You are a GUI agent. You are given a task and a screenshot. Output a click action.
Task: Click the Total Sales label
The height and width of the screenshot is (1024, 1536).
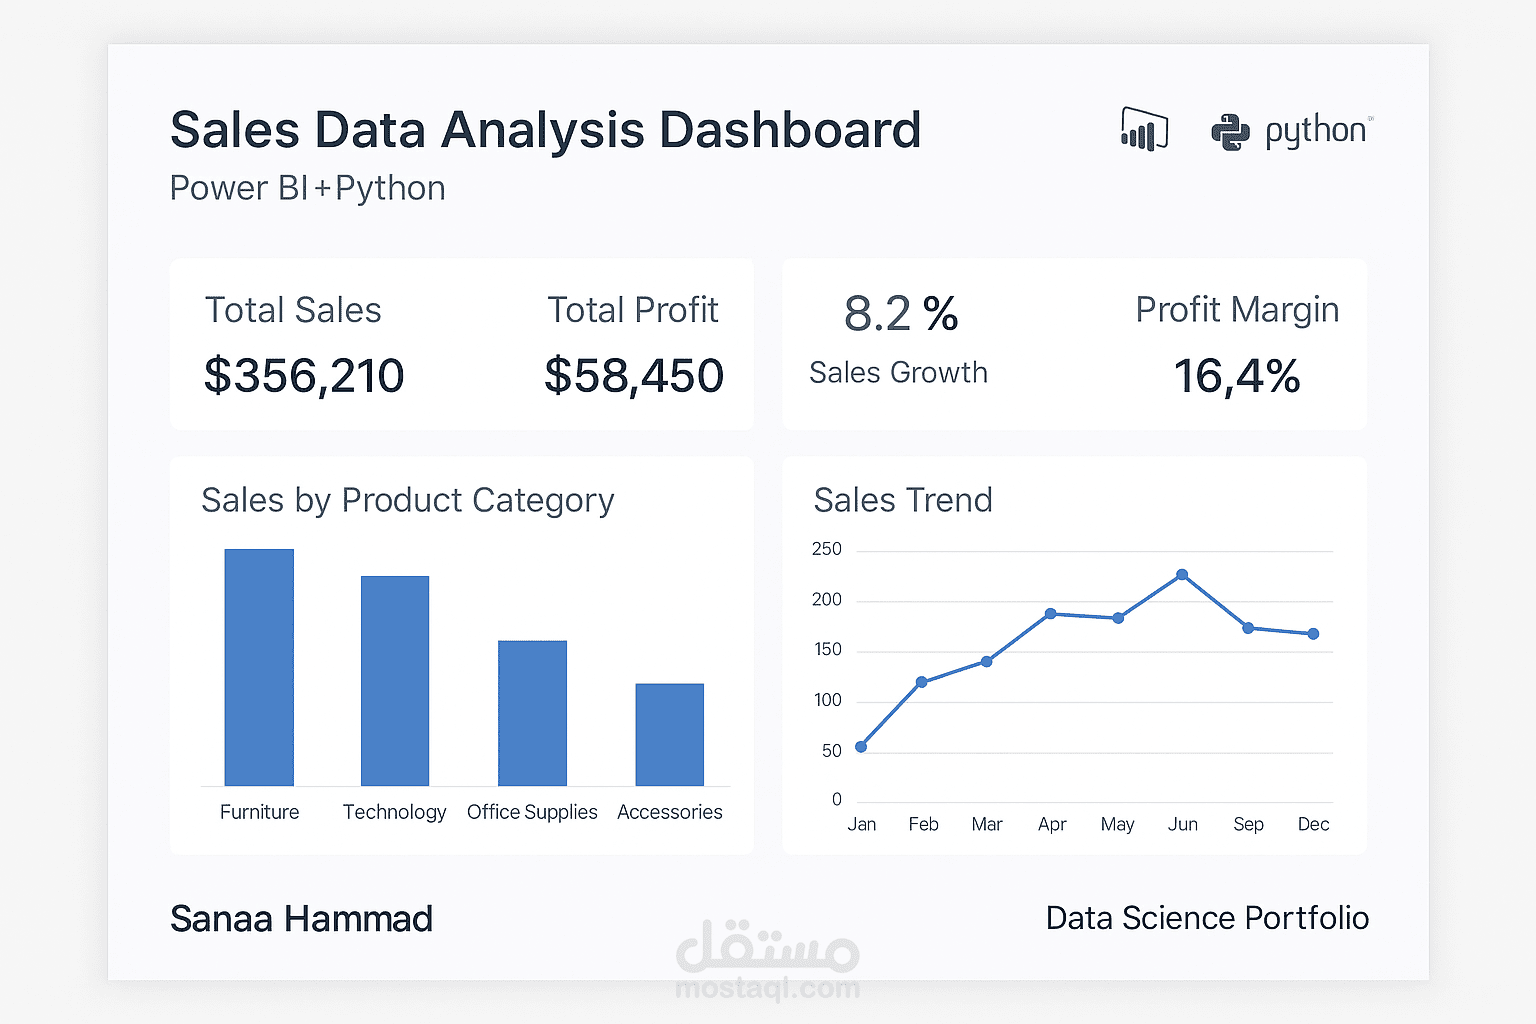pyautogui.click(x=293, y=310)
